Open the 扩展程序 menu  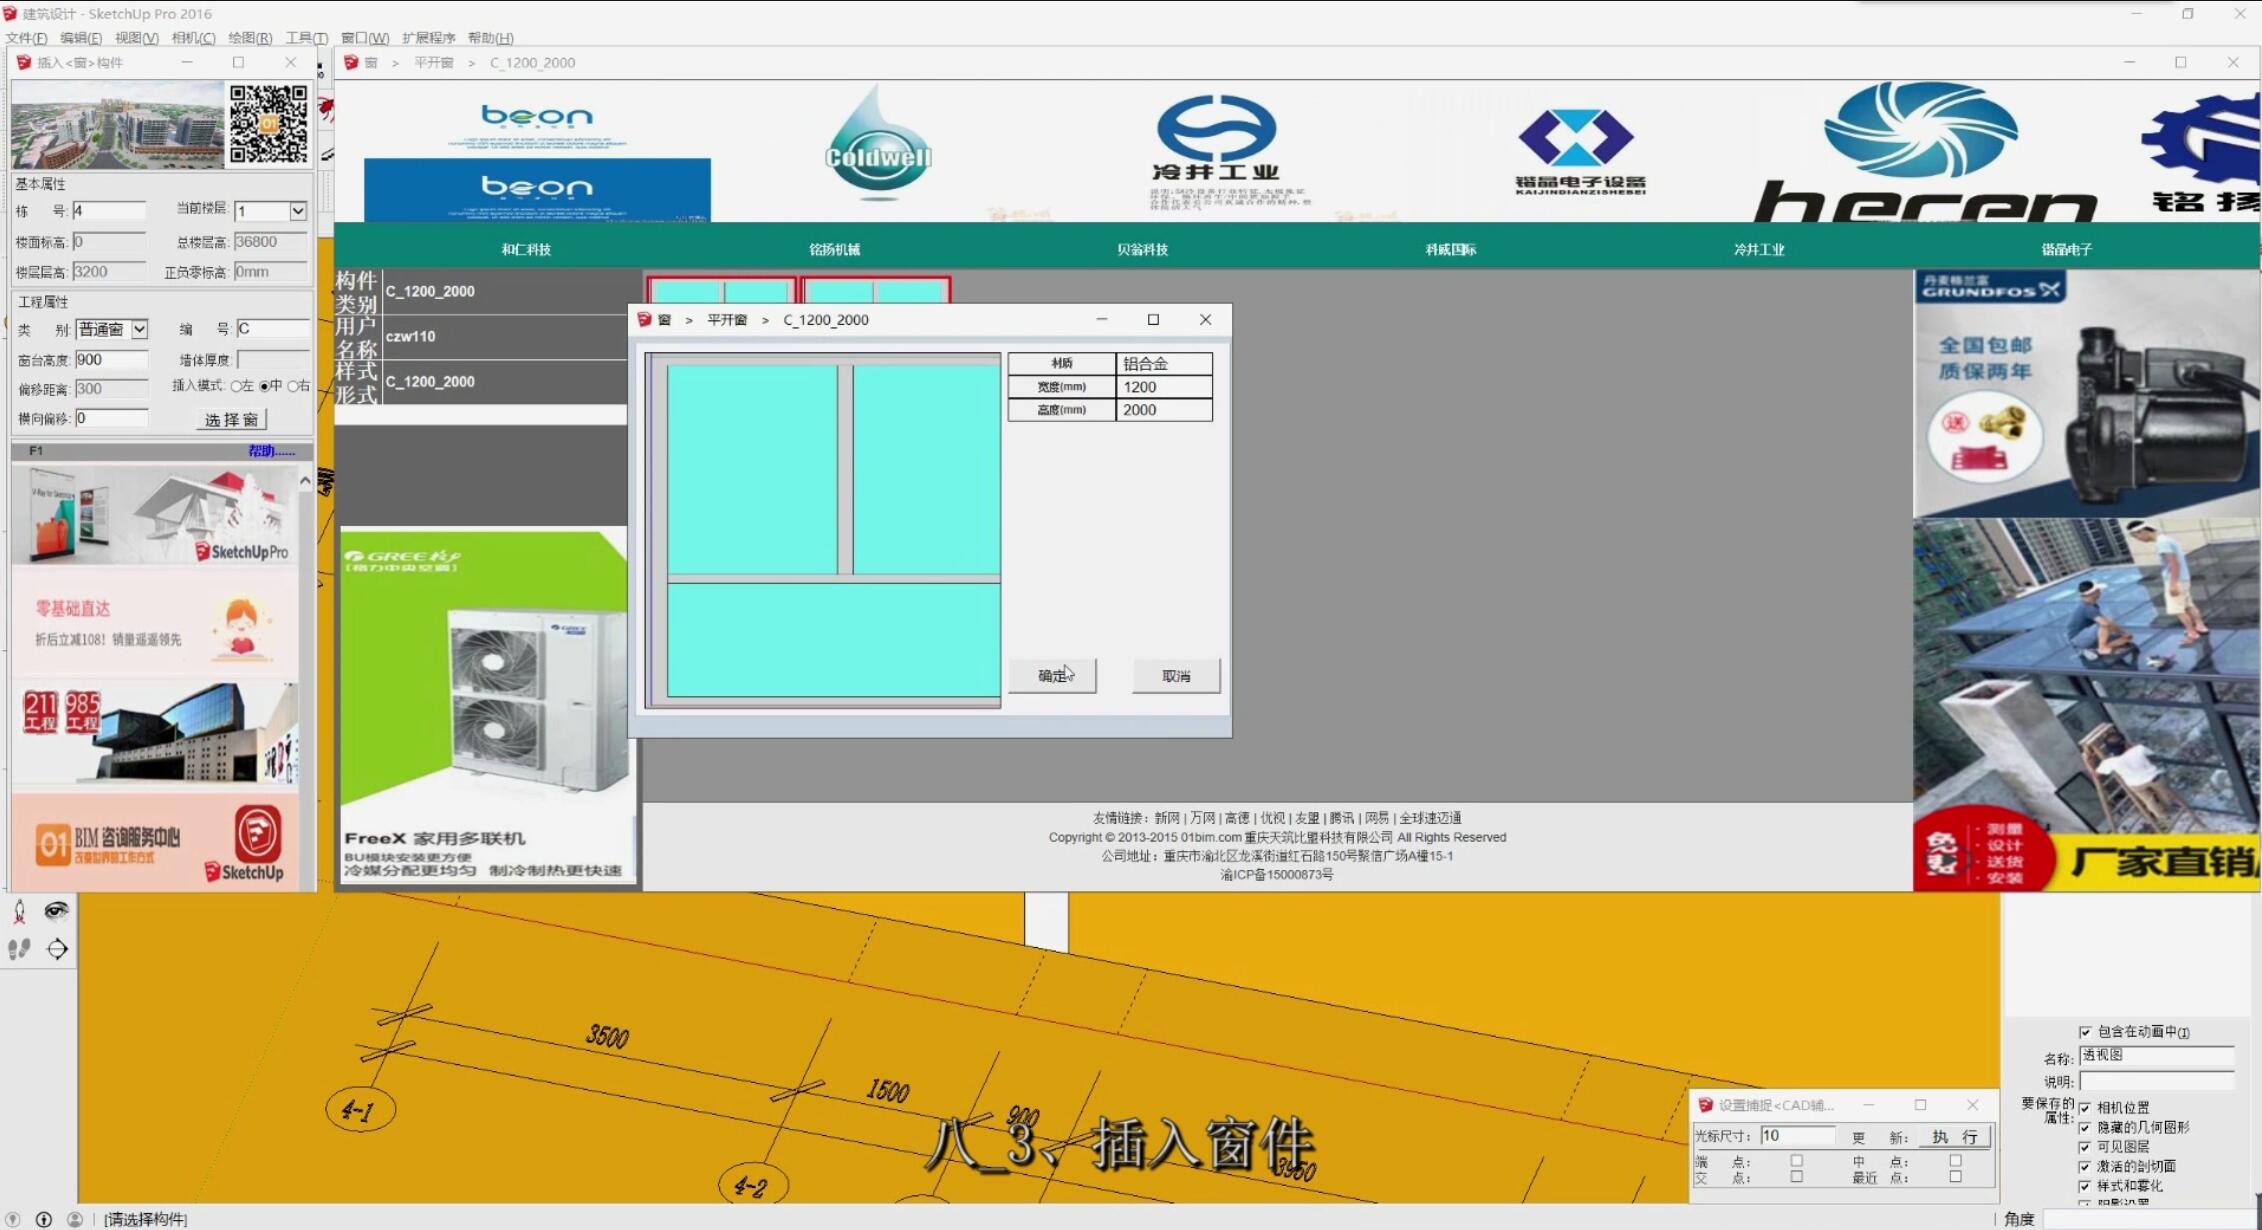[429, 38]
